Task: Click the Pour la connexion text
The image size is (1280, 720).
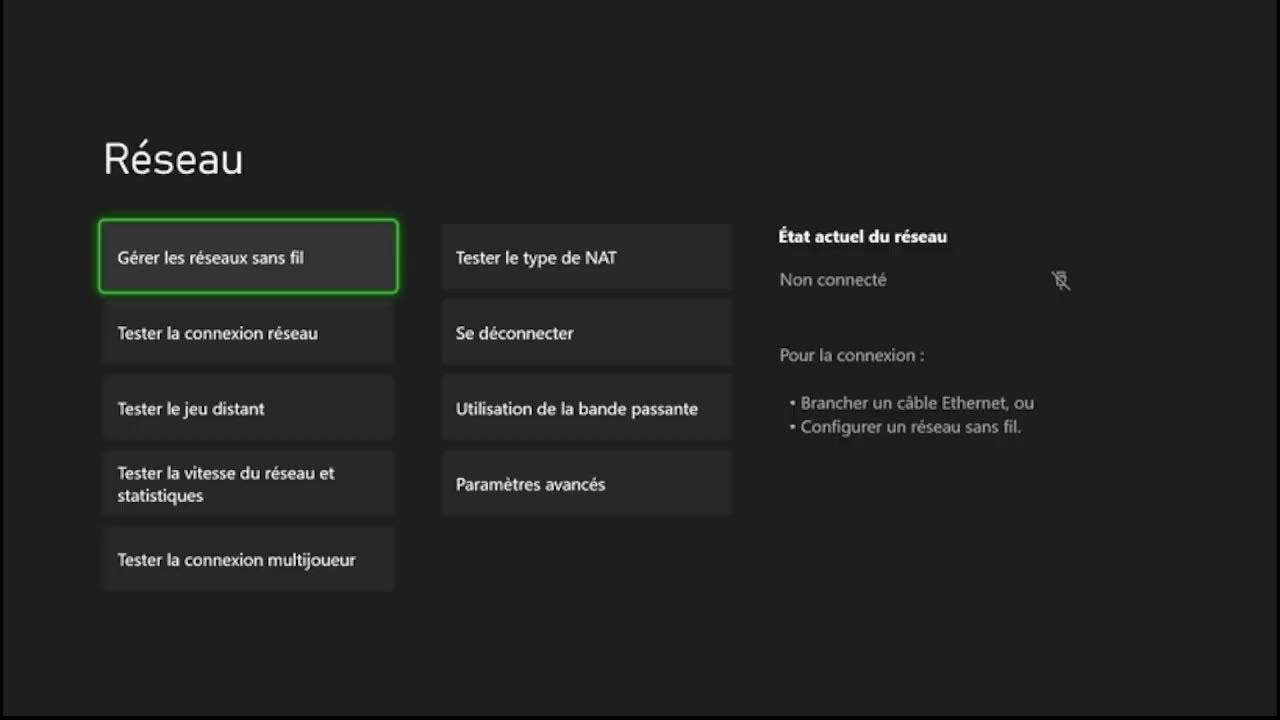Action: tap(852, 355)
